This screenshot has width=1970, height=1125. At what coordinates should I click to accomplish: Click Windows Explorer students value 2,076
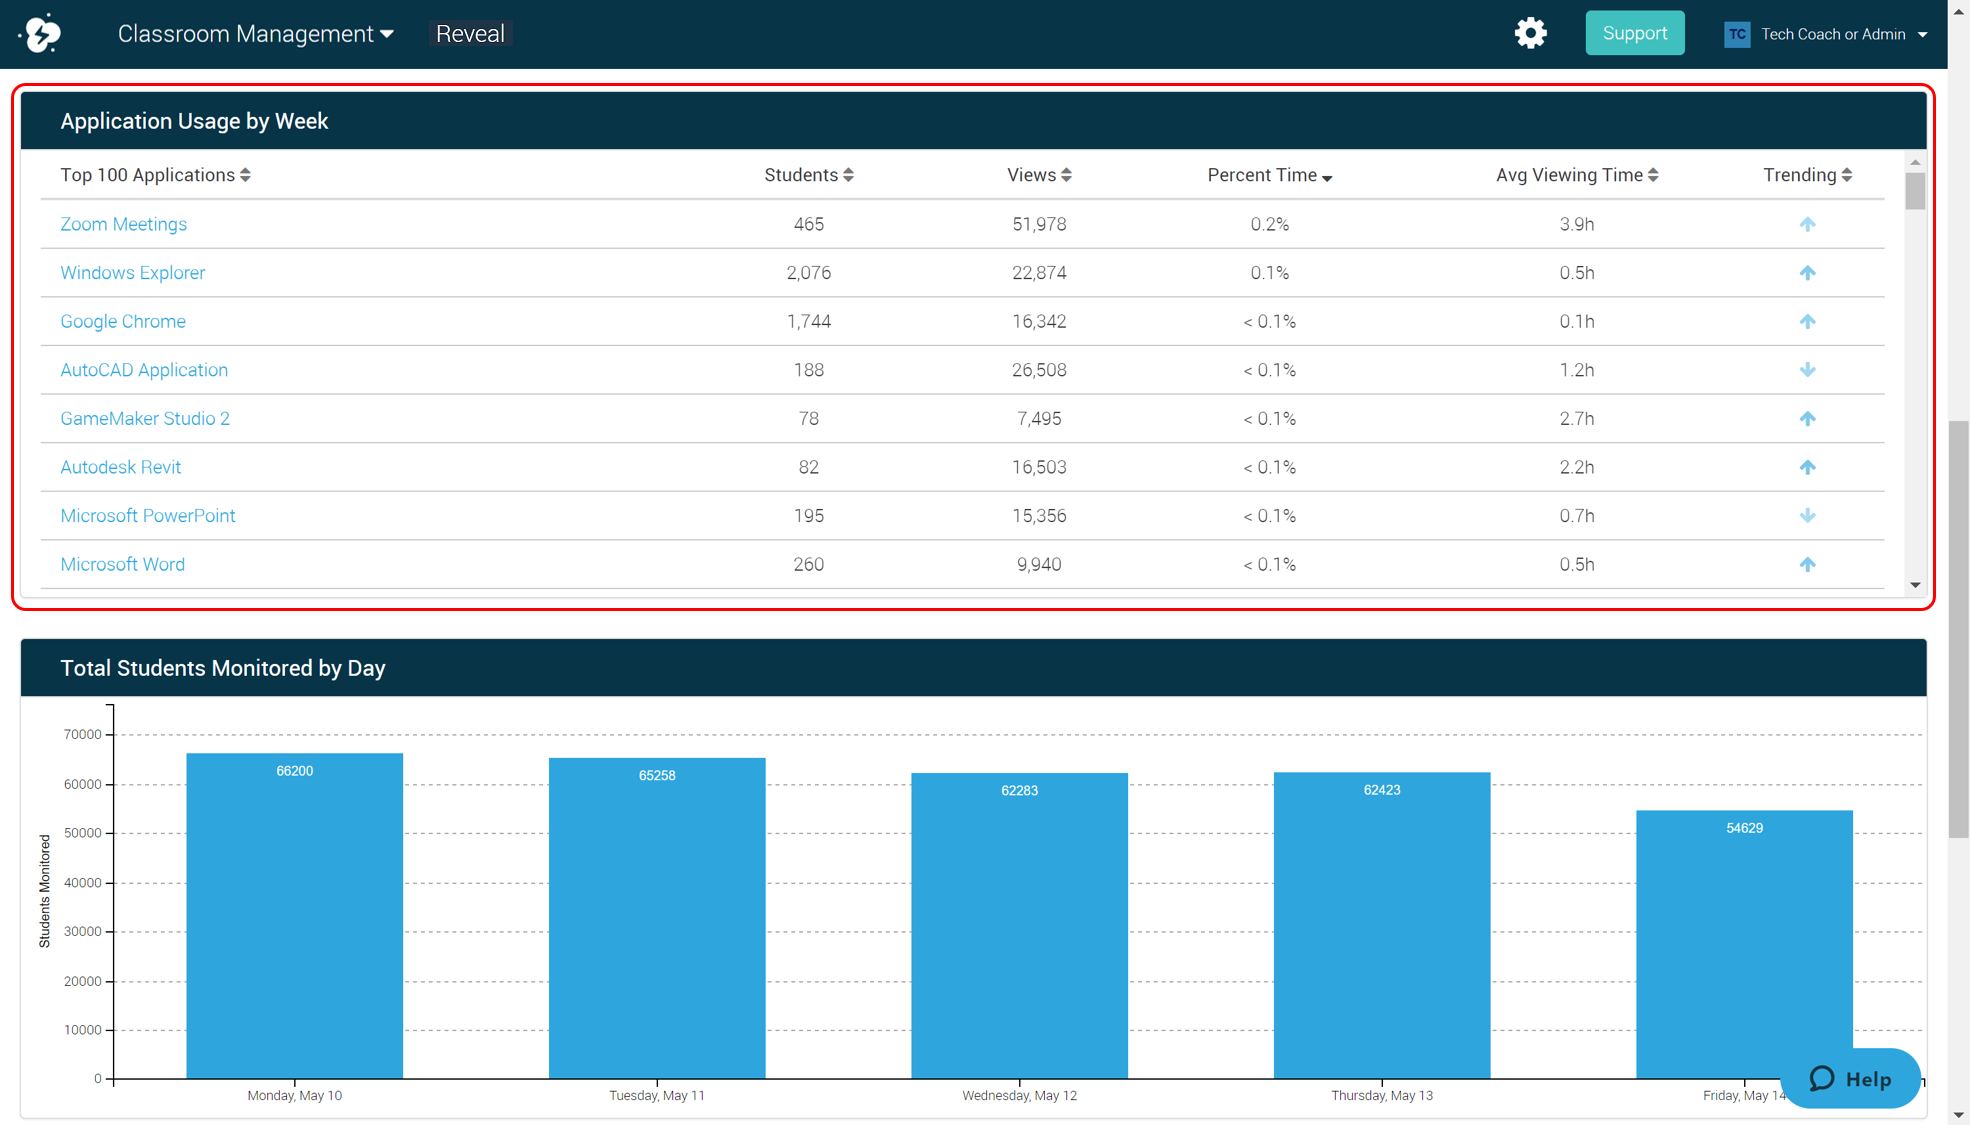pyautogui.click(x=809, y=273)
